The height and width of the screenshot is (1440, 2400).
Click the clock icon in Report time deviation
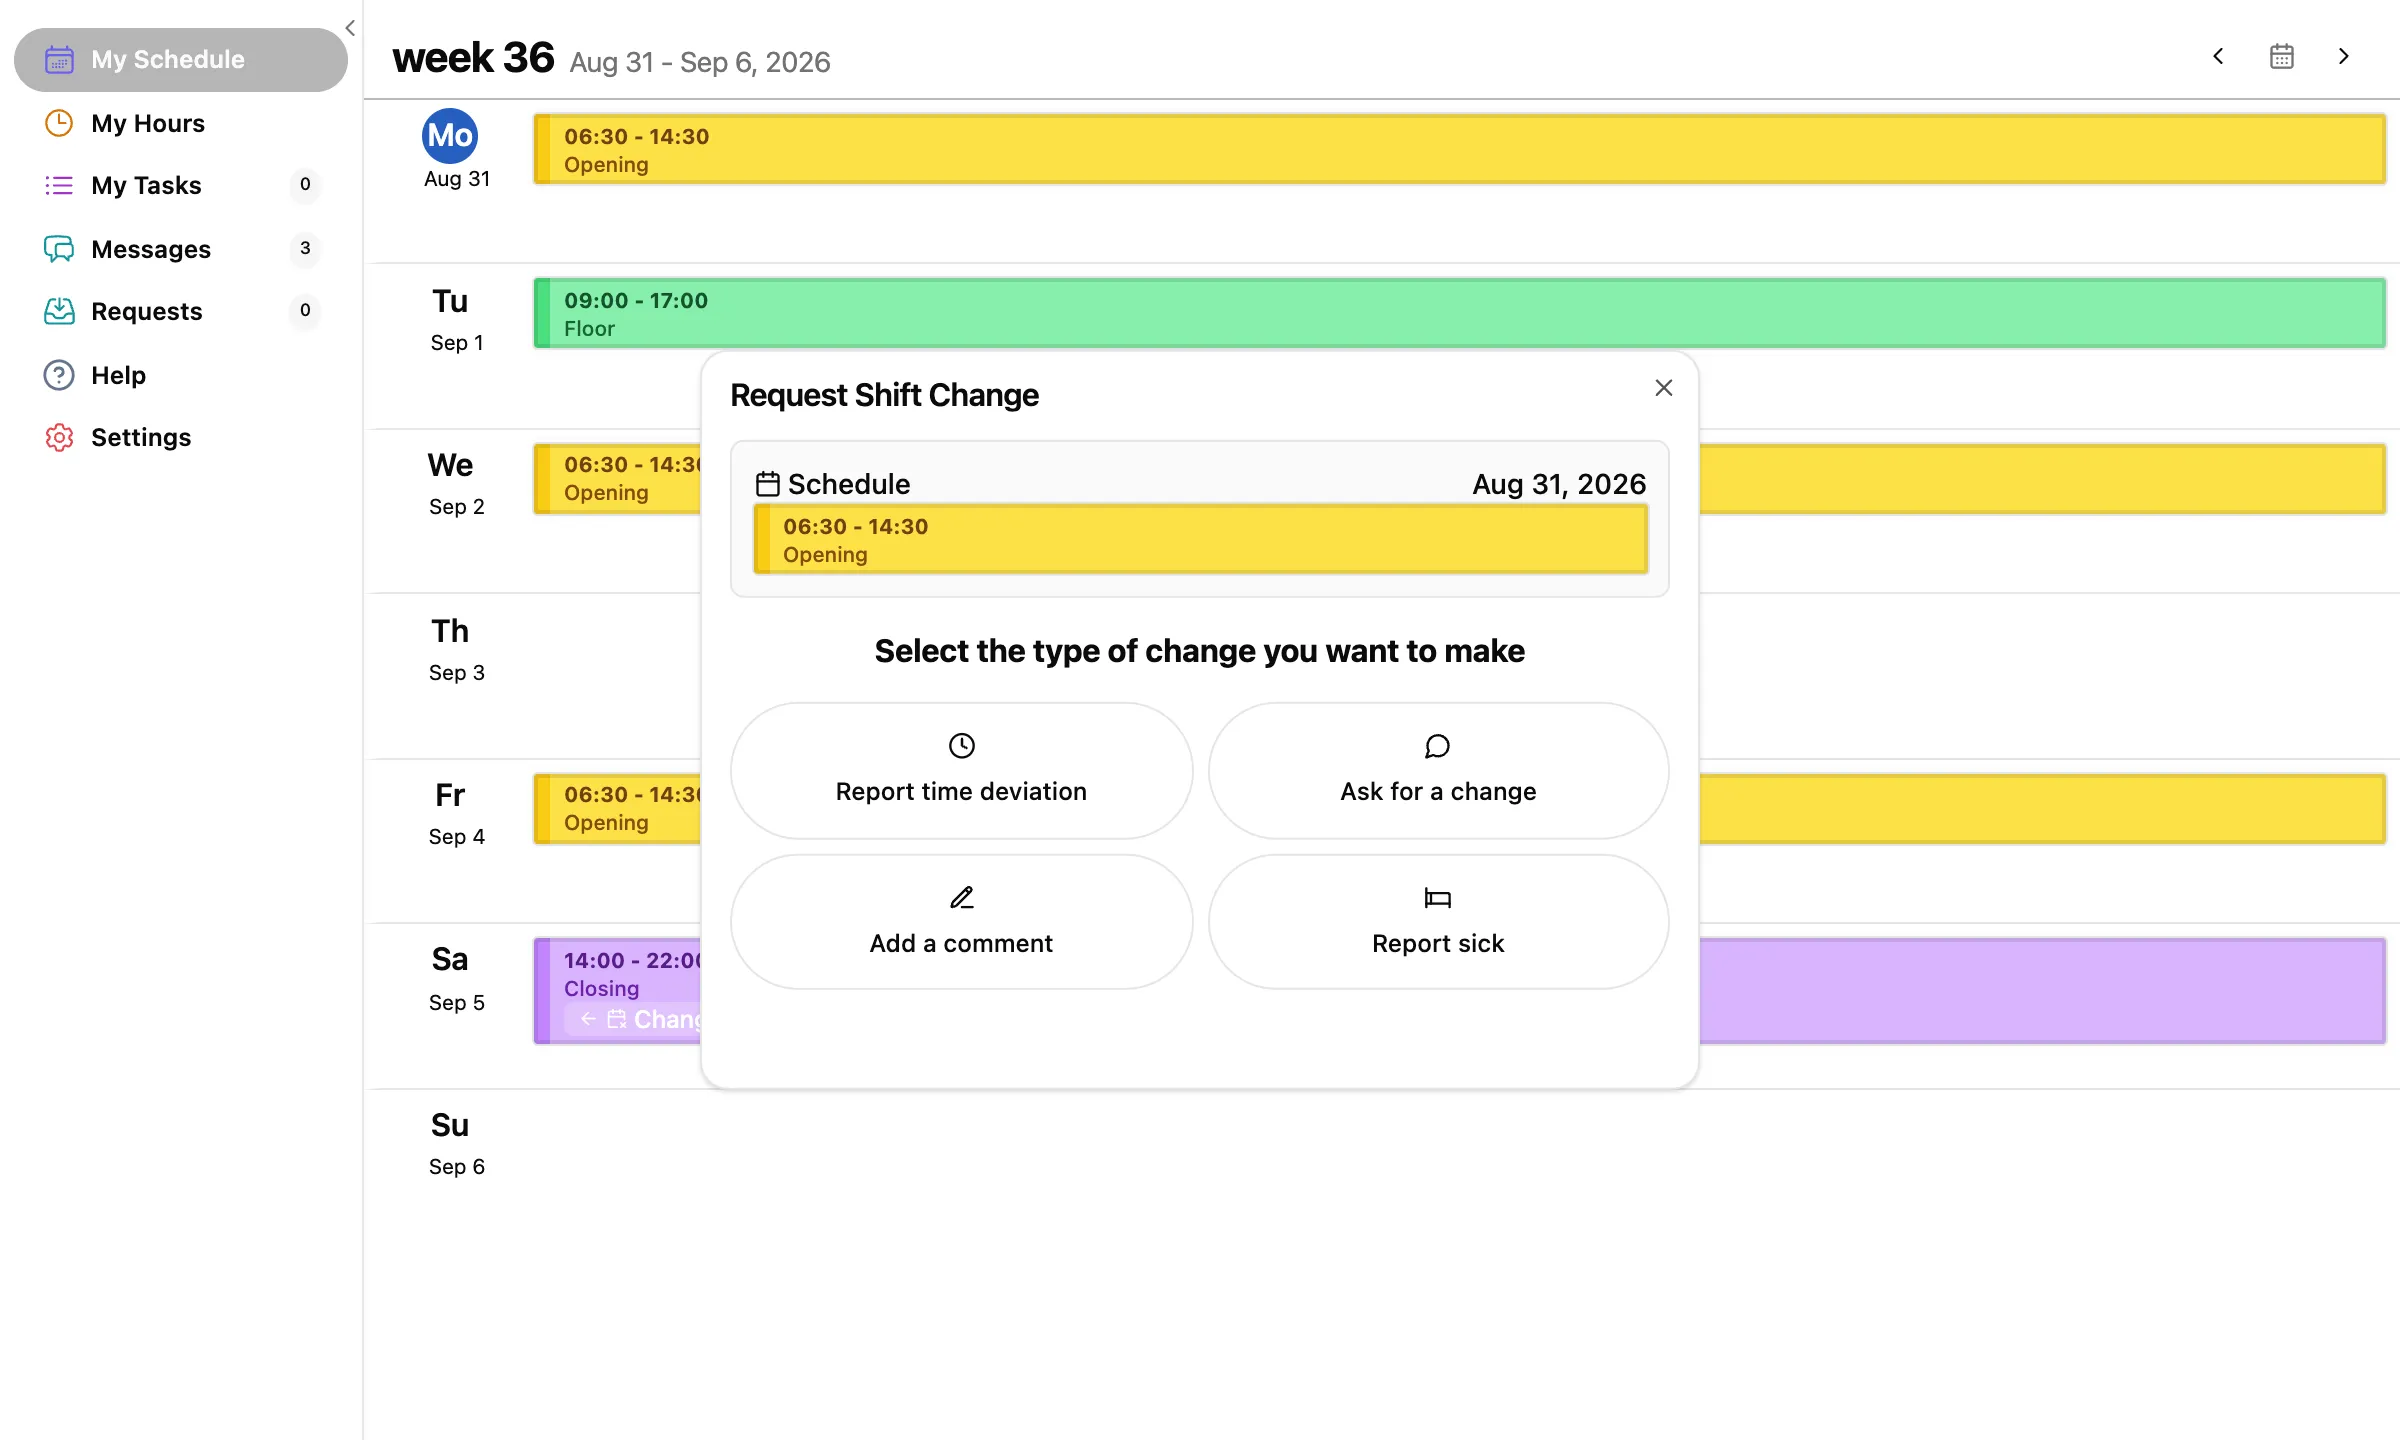tap(961, 746)
